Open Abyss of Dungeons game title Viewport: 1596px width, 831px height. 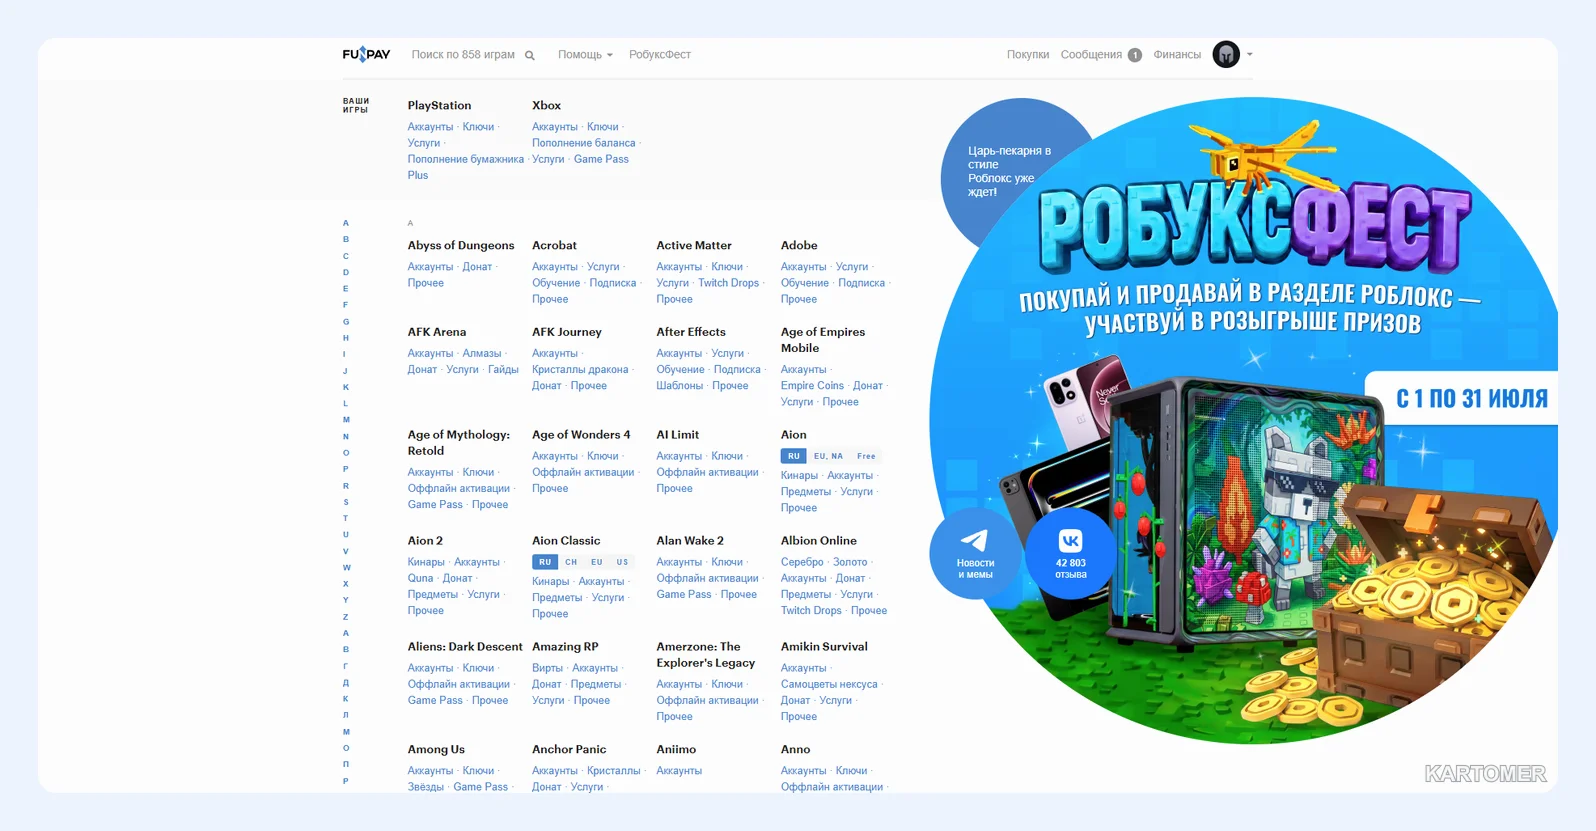[x=461, y=245]
